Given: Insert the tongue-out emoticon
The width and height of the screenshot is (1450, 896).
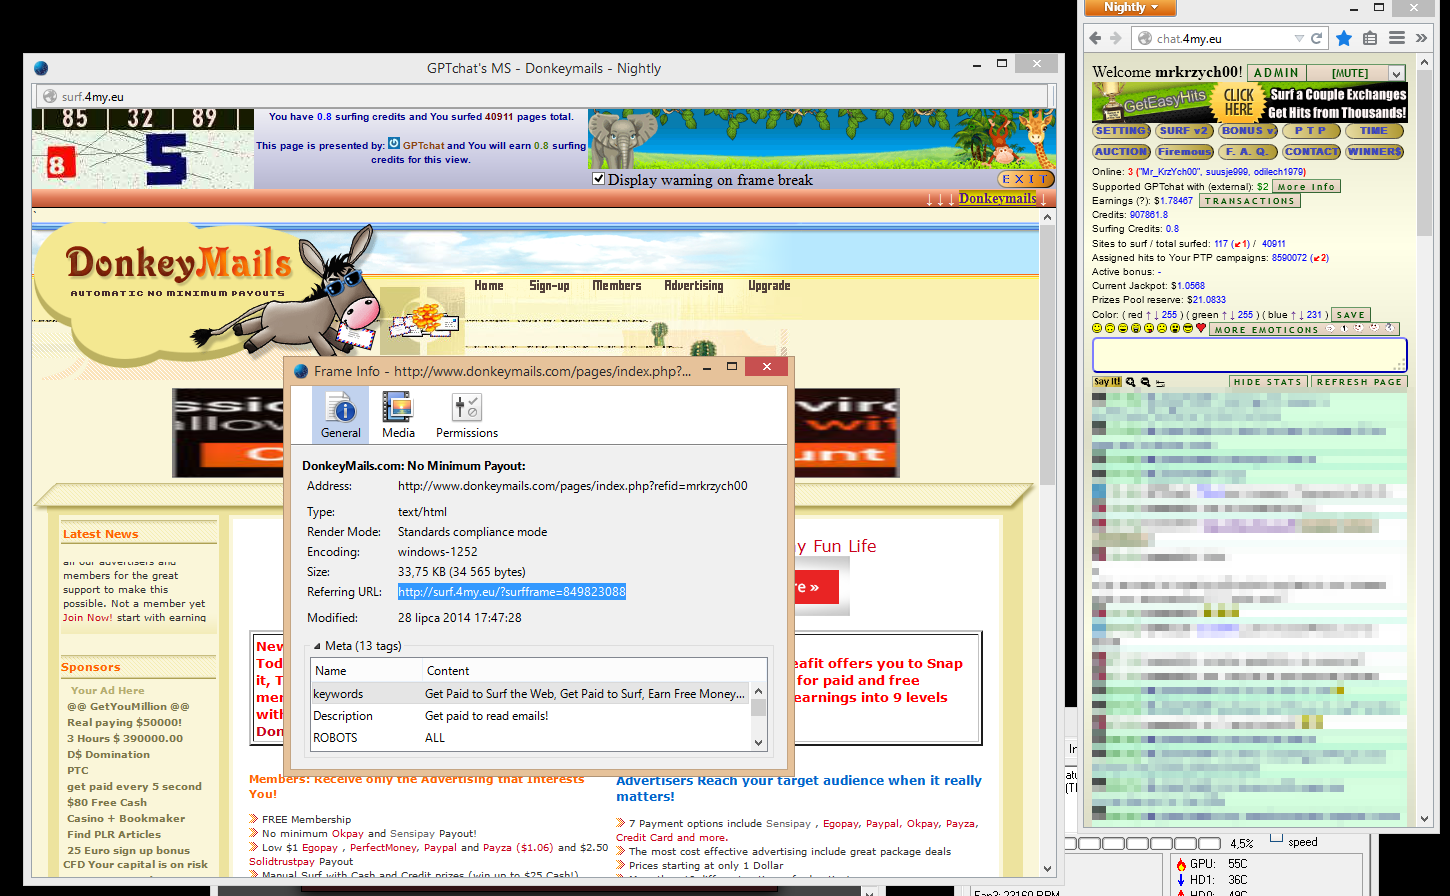Looking at the screenshot, I should [1149, 328].
